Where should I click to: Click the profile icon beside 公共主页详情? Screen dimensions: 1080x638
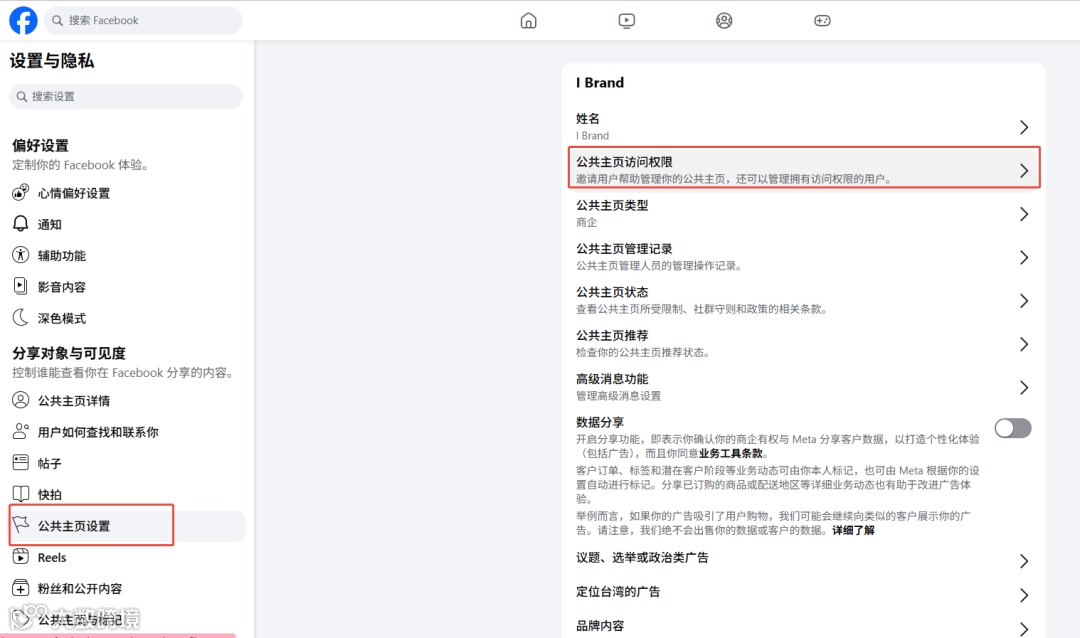(x=21, y=400)
